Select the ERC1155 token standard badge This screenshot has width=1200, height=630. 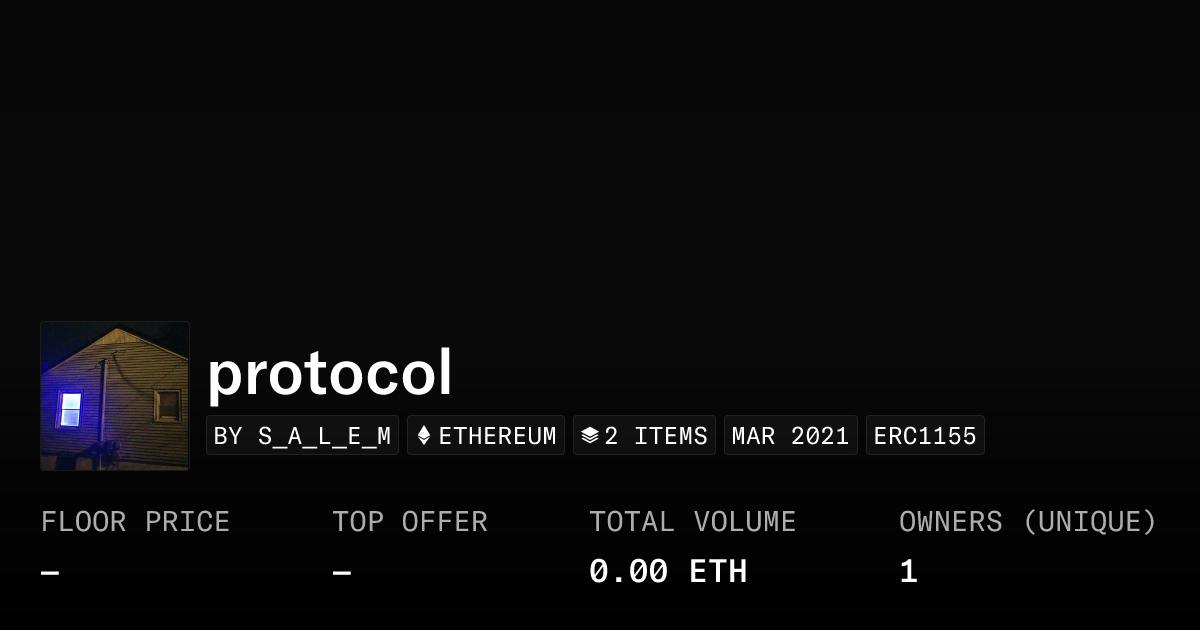click(925, 436)
